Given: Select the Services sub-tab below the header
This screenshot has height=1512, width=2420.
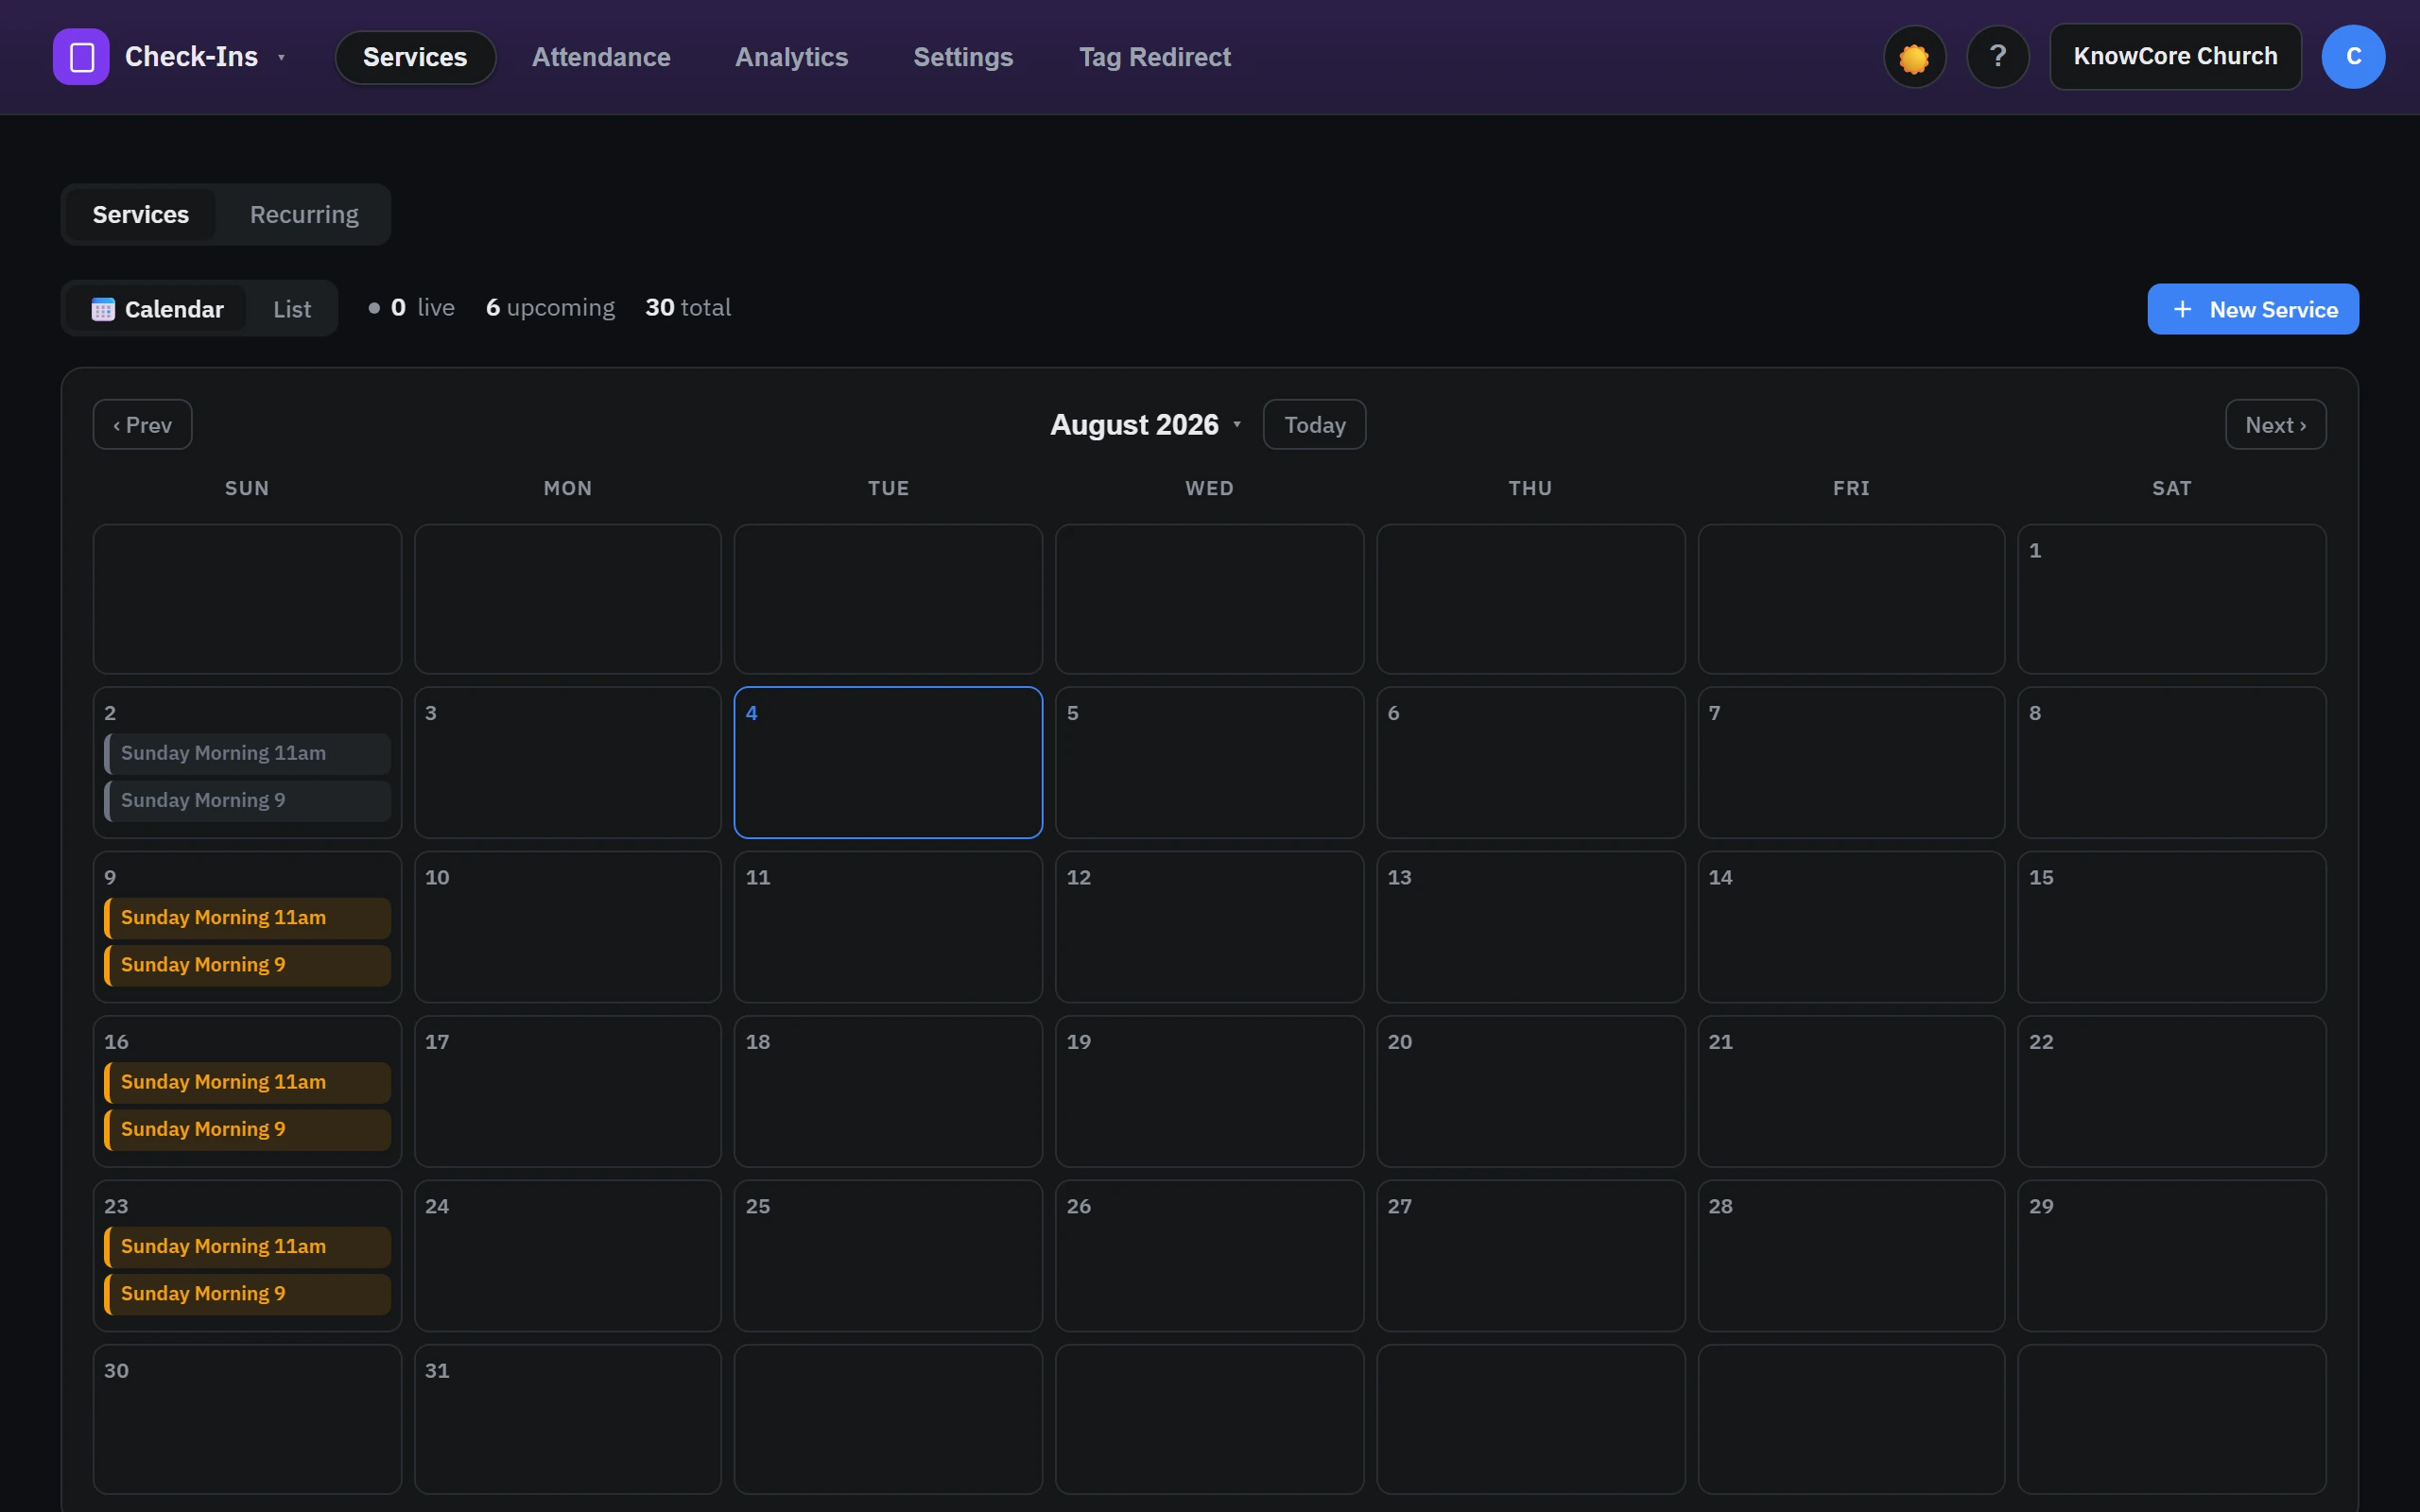Looking at the screenshot, I should [x=141, y=214].
